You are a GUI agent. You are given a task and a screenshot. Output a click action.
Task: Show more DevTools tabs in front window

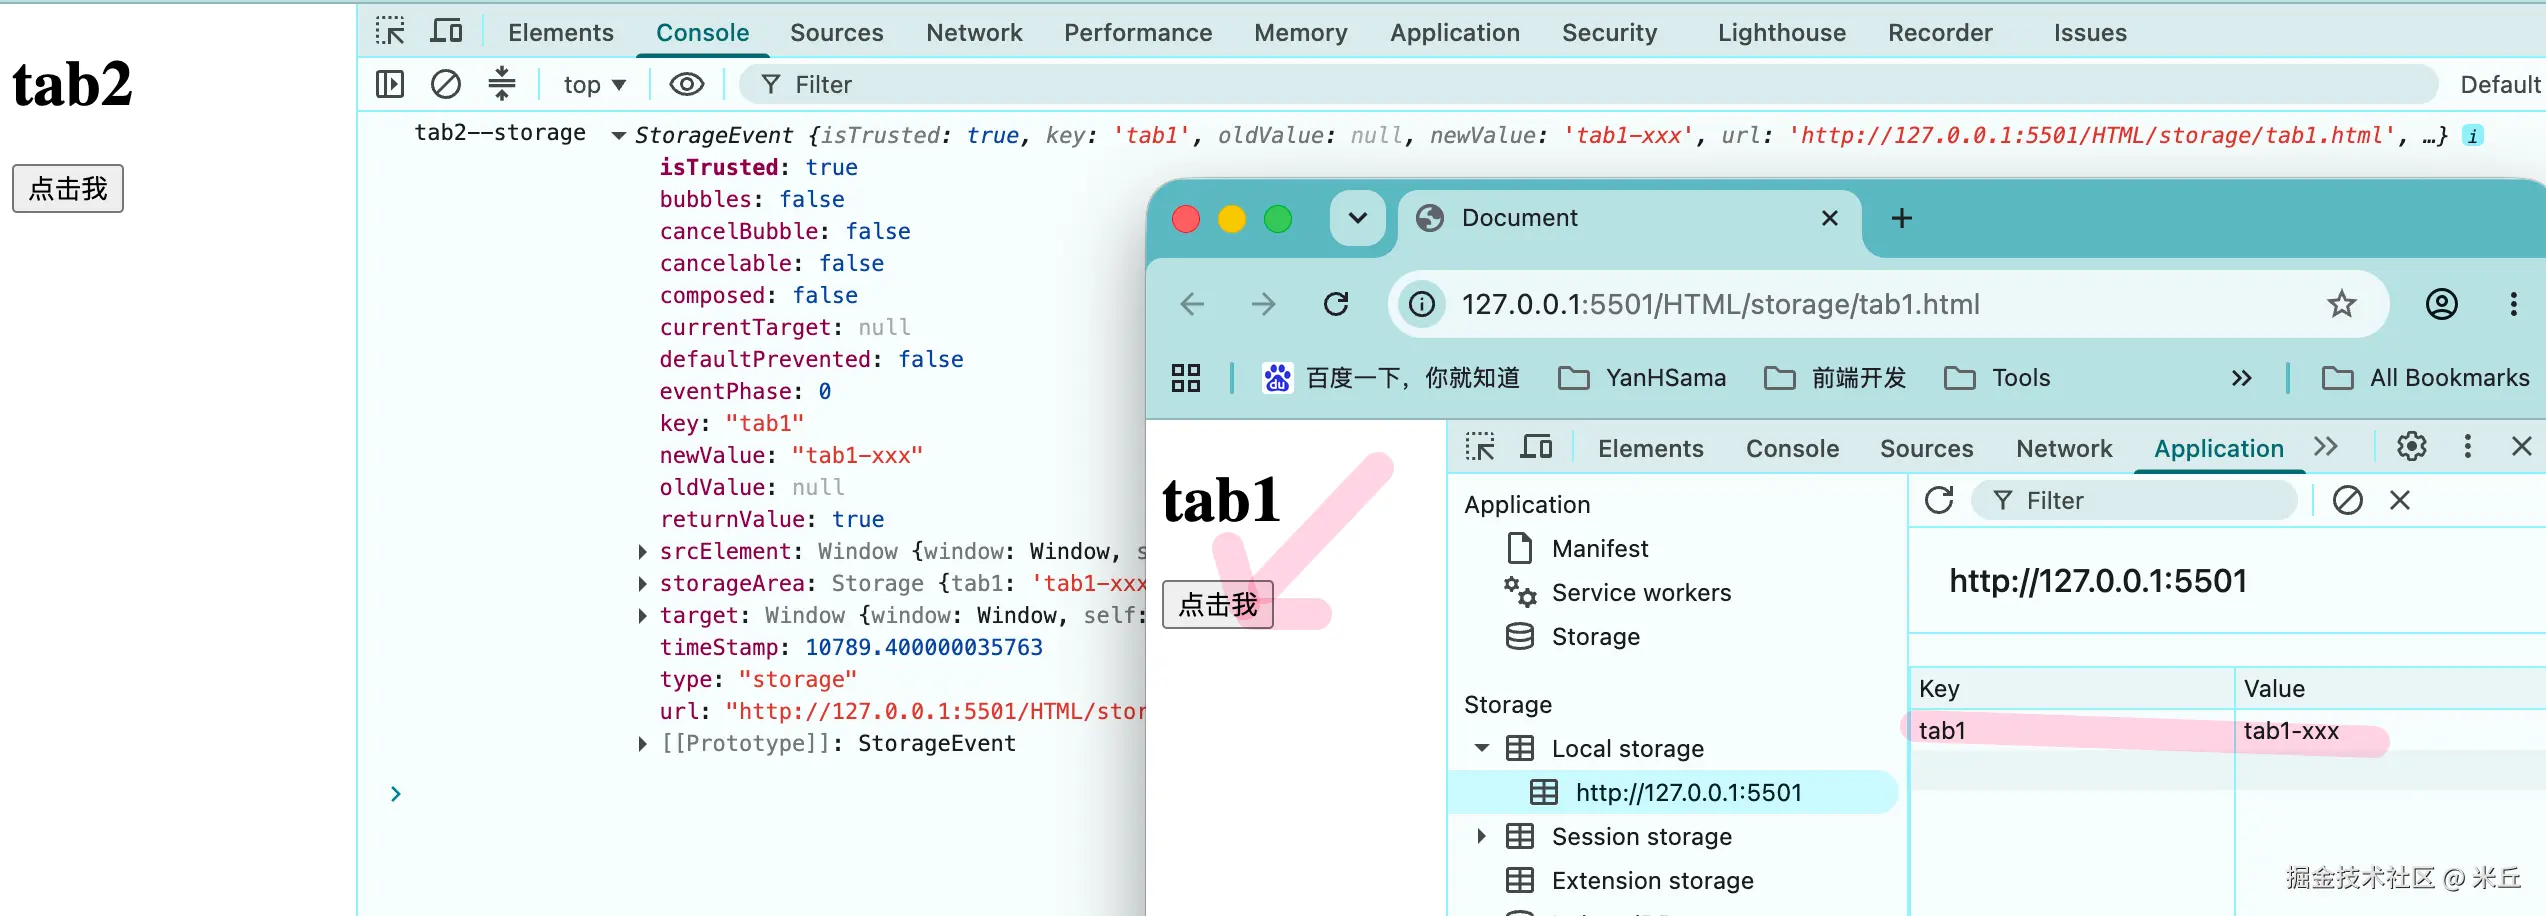pyautogui.click(x=2326, y=447)
